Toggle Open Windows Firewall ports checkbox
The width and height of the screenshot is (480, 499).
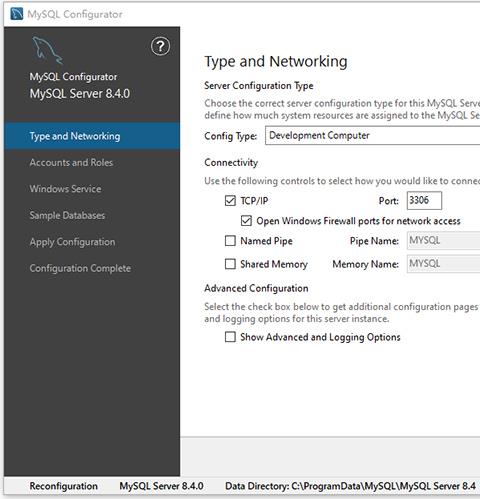point(246,221)
